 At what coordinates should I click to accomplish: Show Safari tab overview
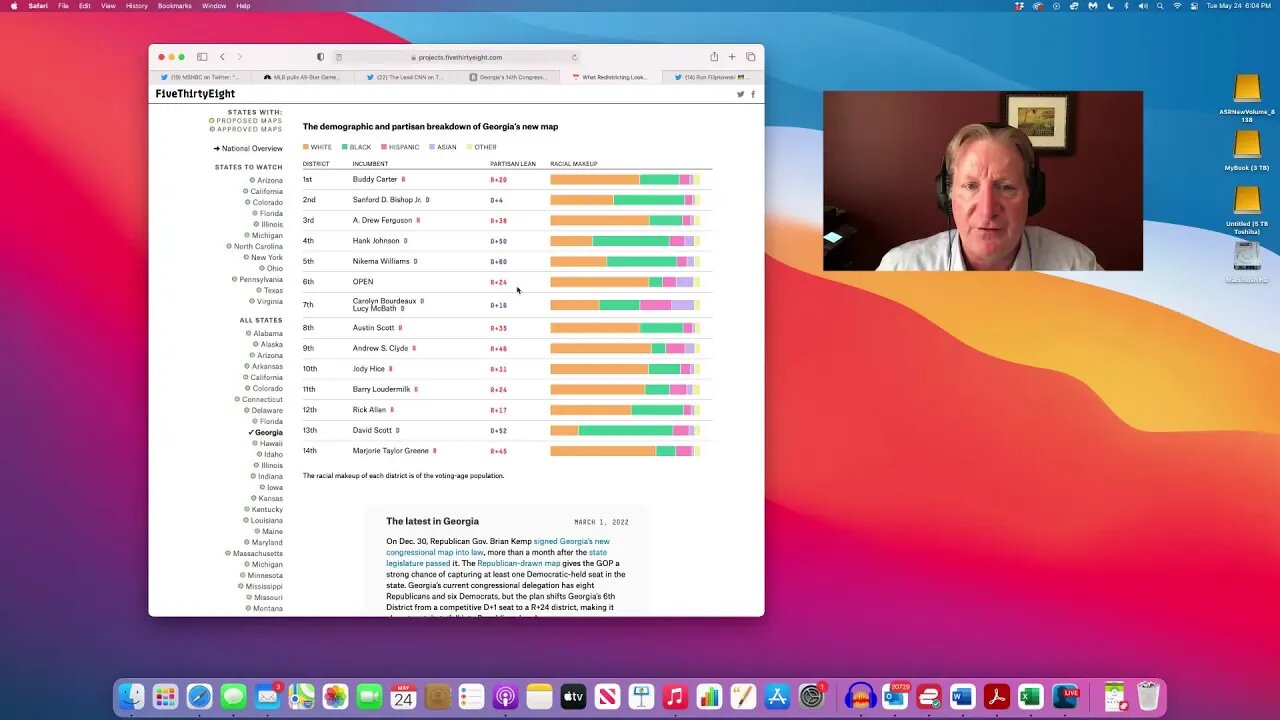pyautogui.click(x=751, y=57)
